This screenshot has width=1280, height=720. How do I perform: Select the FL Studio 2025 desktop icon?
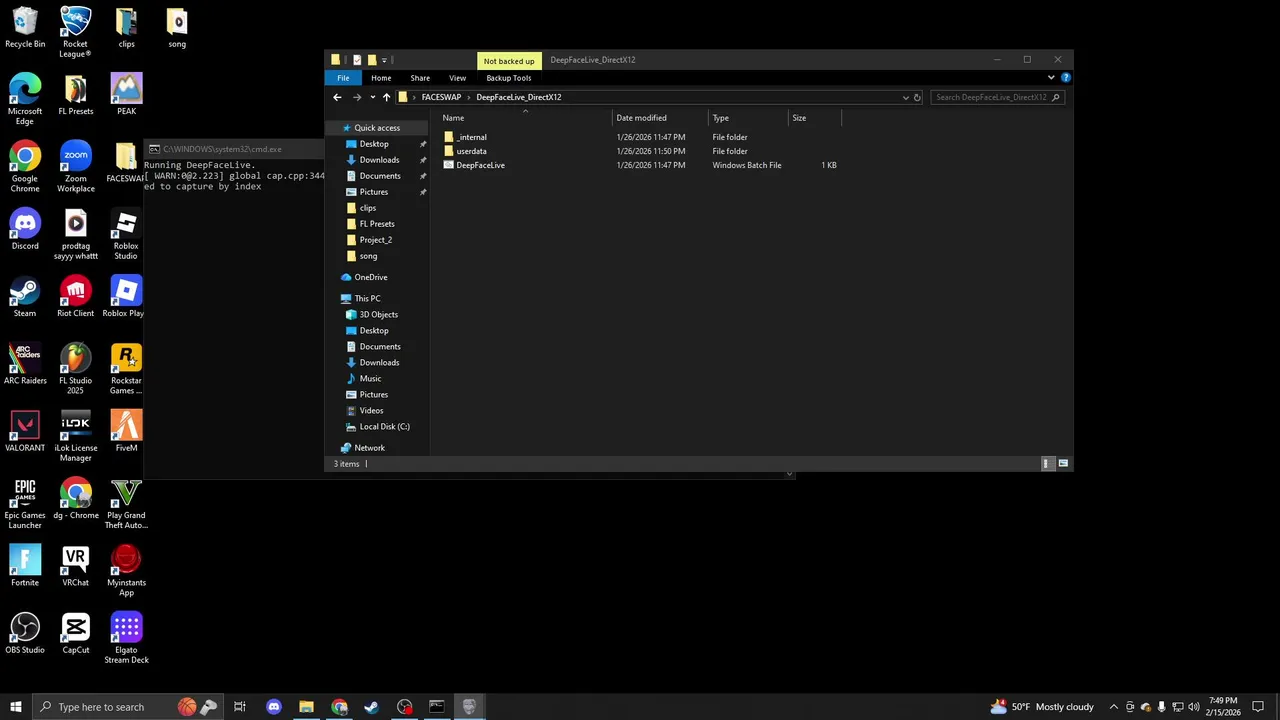75,369
